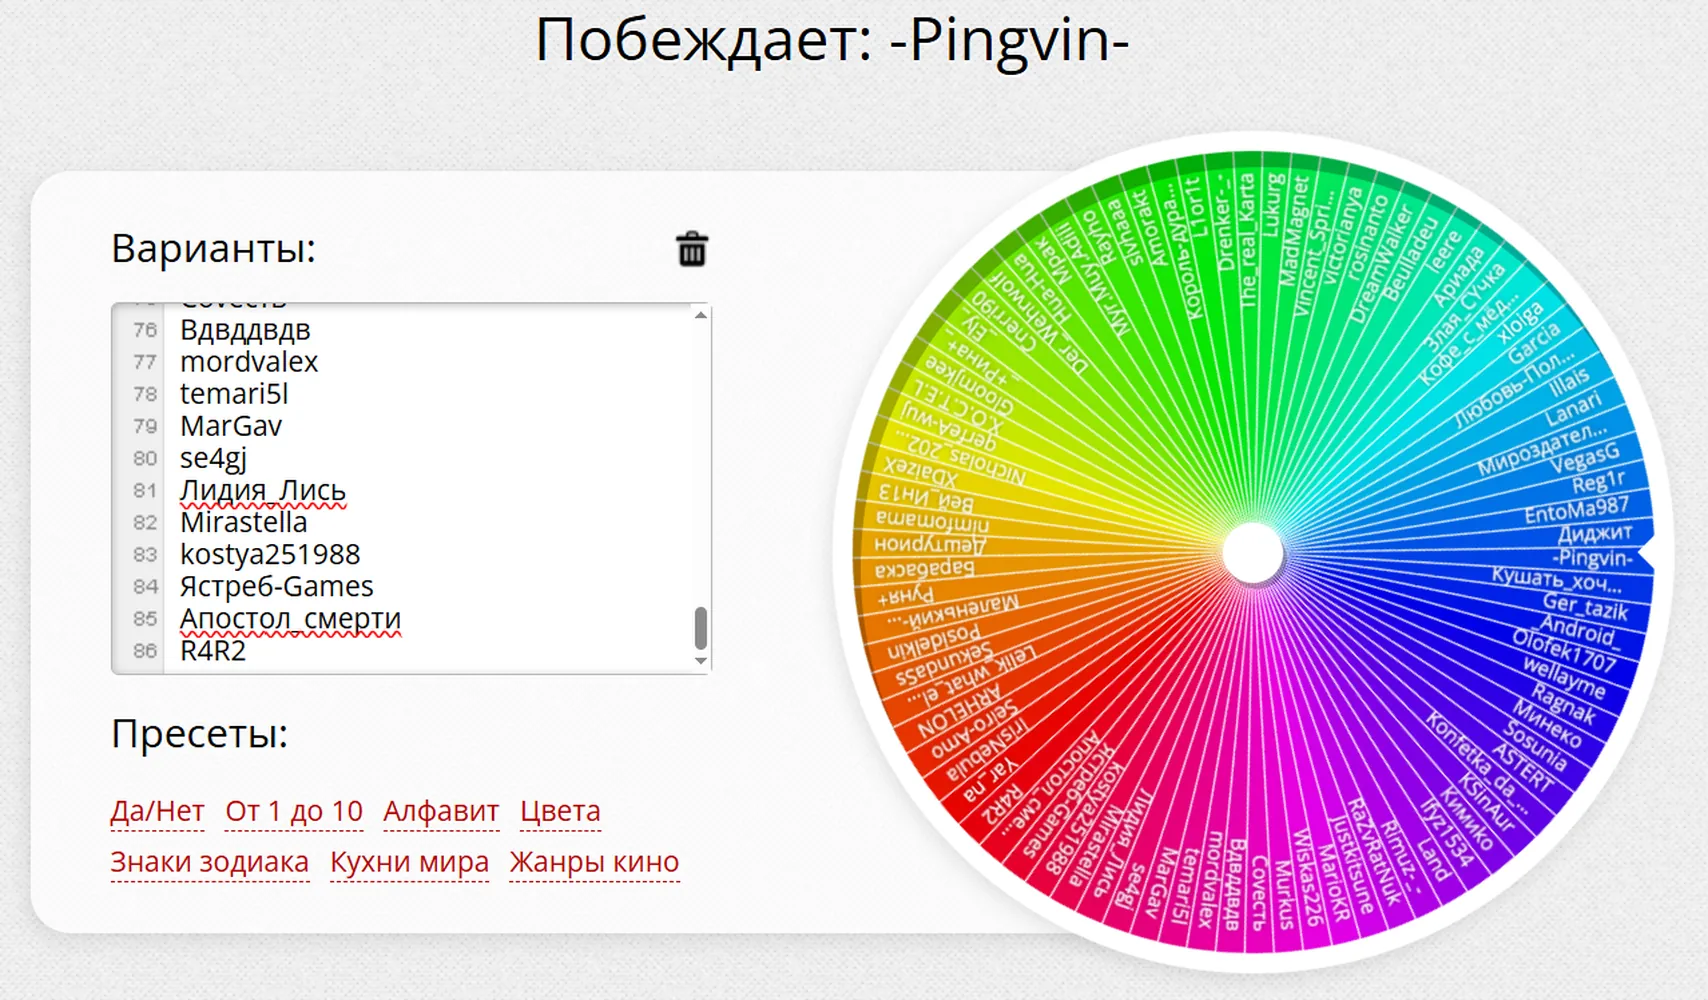Click the wellayme sector on the wheel
The height and width of the screenshot is (1000, 1708).
coord(1564,677)
